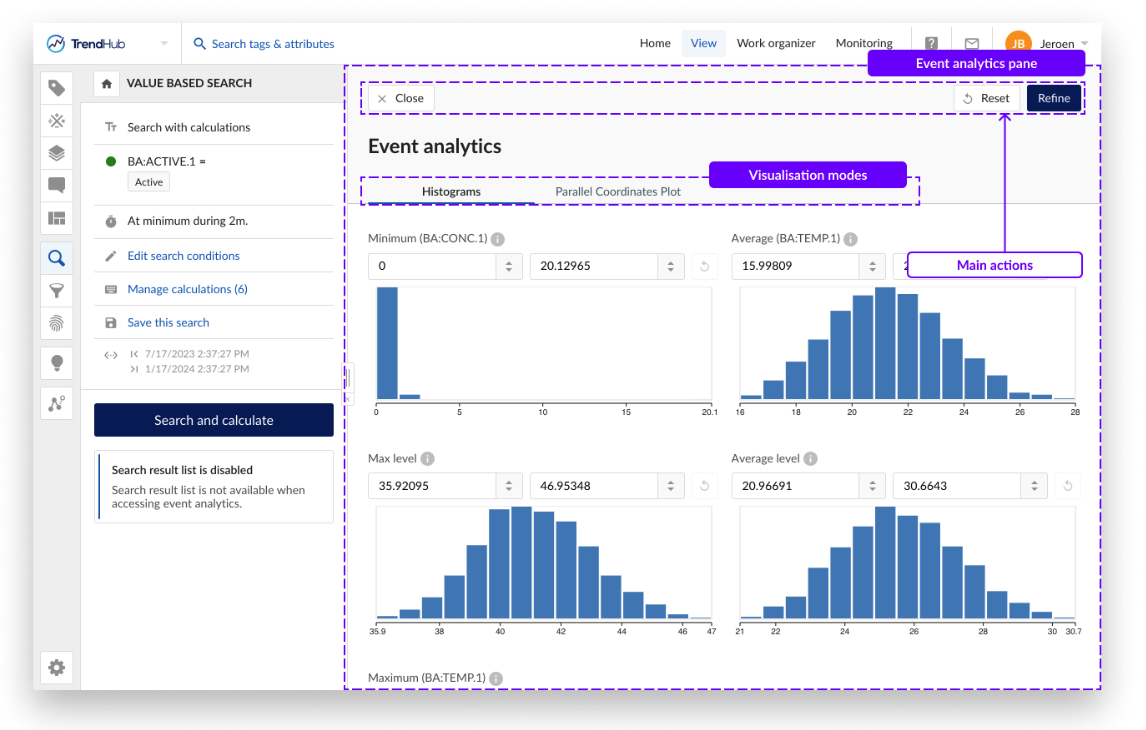The width and height of the screenshot is (1146, 730).
Task: Click the tallest bar in Minimum histogram
Action: tap(386, 343)
